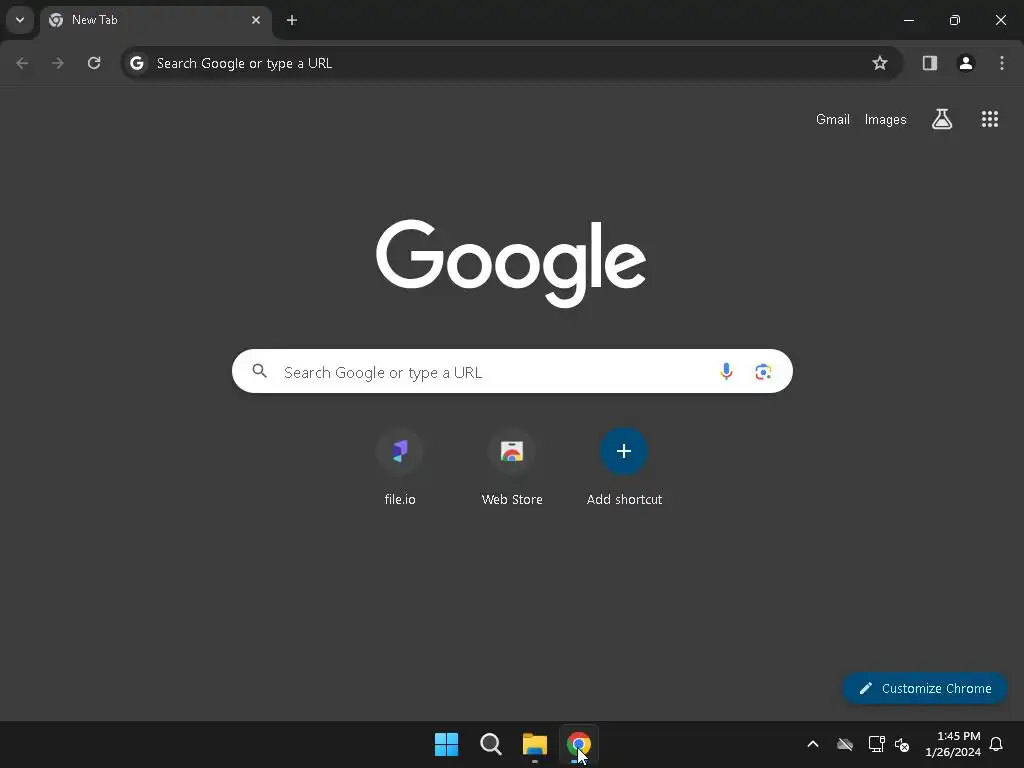Image resolution: width=1024 pixels, height=768 pixels.
Task: Search by image with Google Lens icon
Action: pyautogui.click(x=763, y=372)
